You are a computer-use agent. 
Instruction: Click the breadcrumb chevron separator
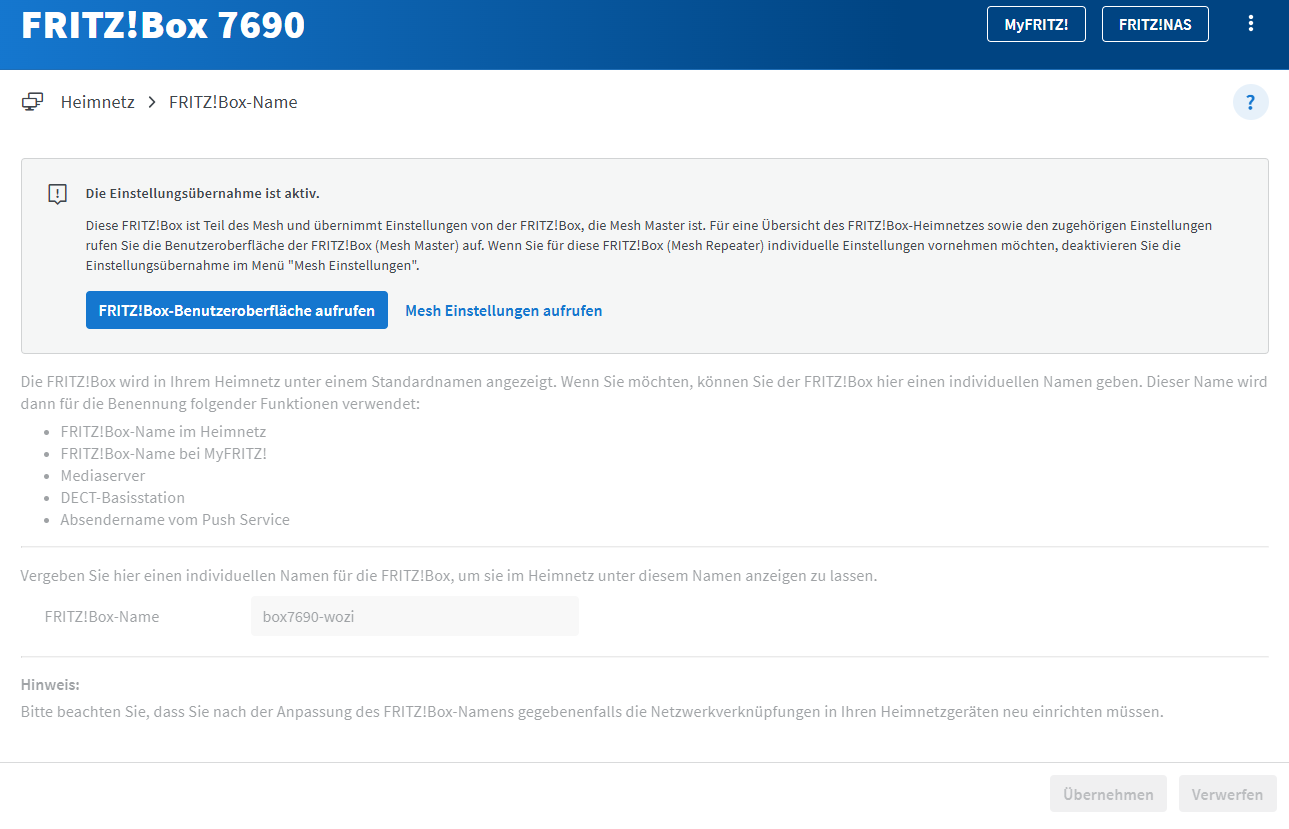152,102
